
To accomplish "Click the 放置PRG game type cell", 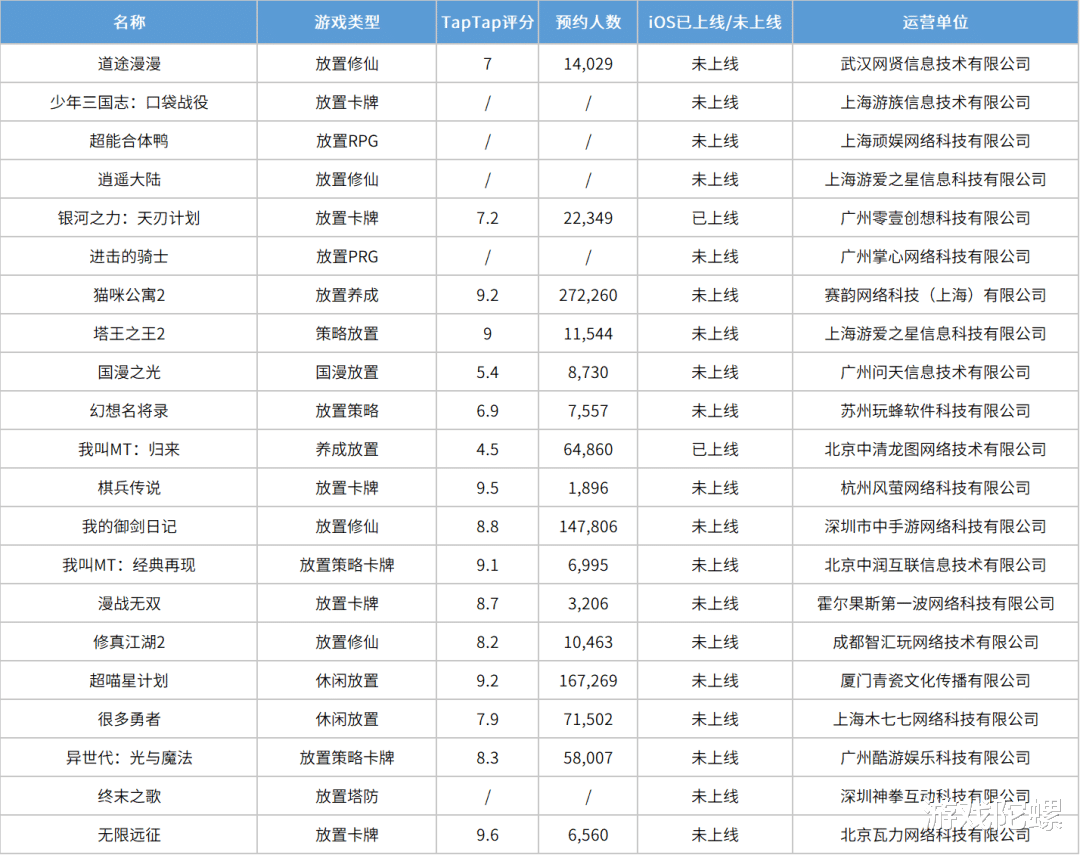I will point(347,257).
